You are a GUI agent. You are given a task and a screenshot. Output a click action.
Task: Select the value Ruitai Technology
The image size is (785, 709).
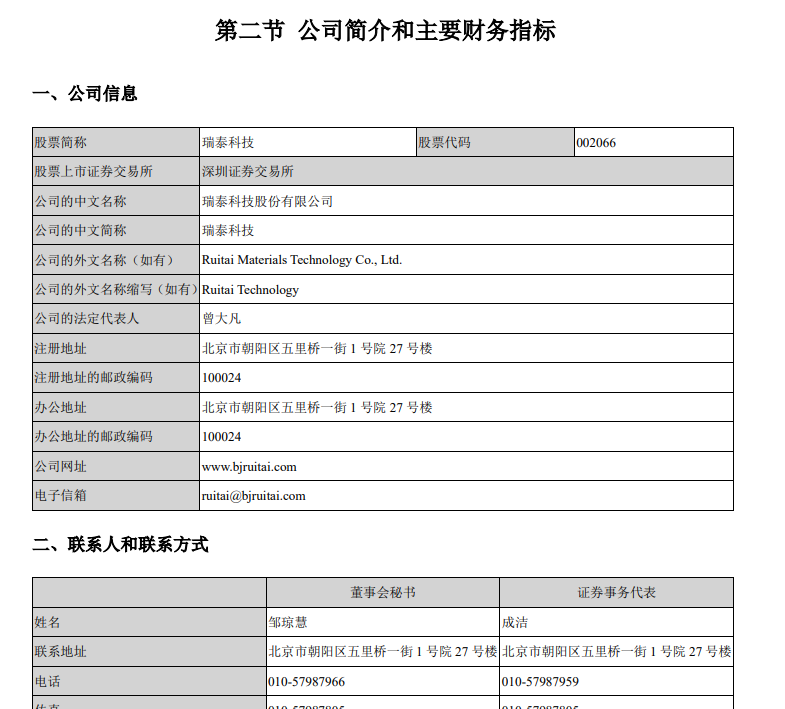tap(250, 290)
